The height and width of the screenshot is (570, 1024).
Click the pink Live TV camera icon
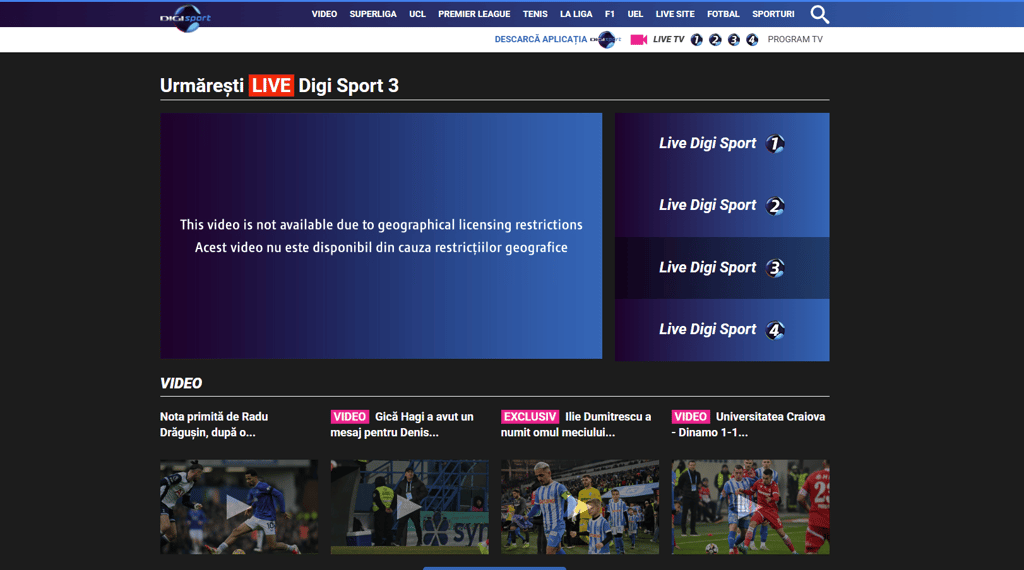(639, 40)
